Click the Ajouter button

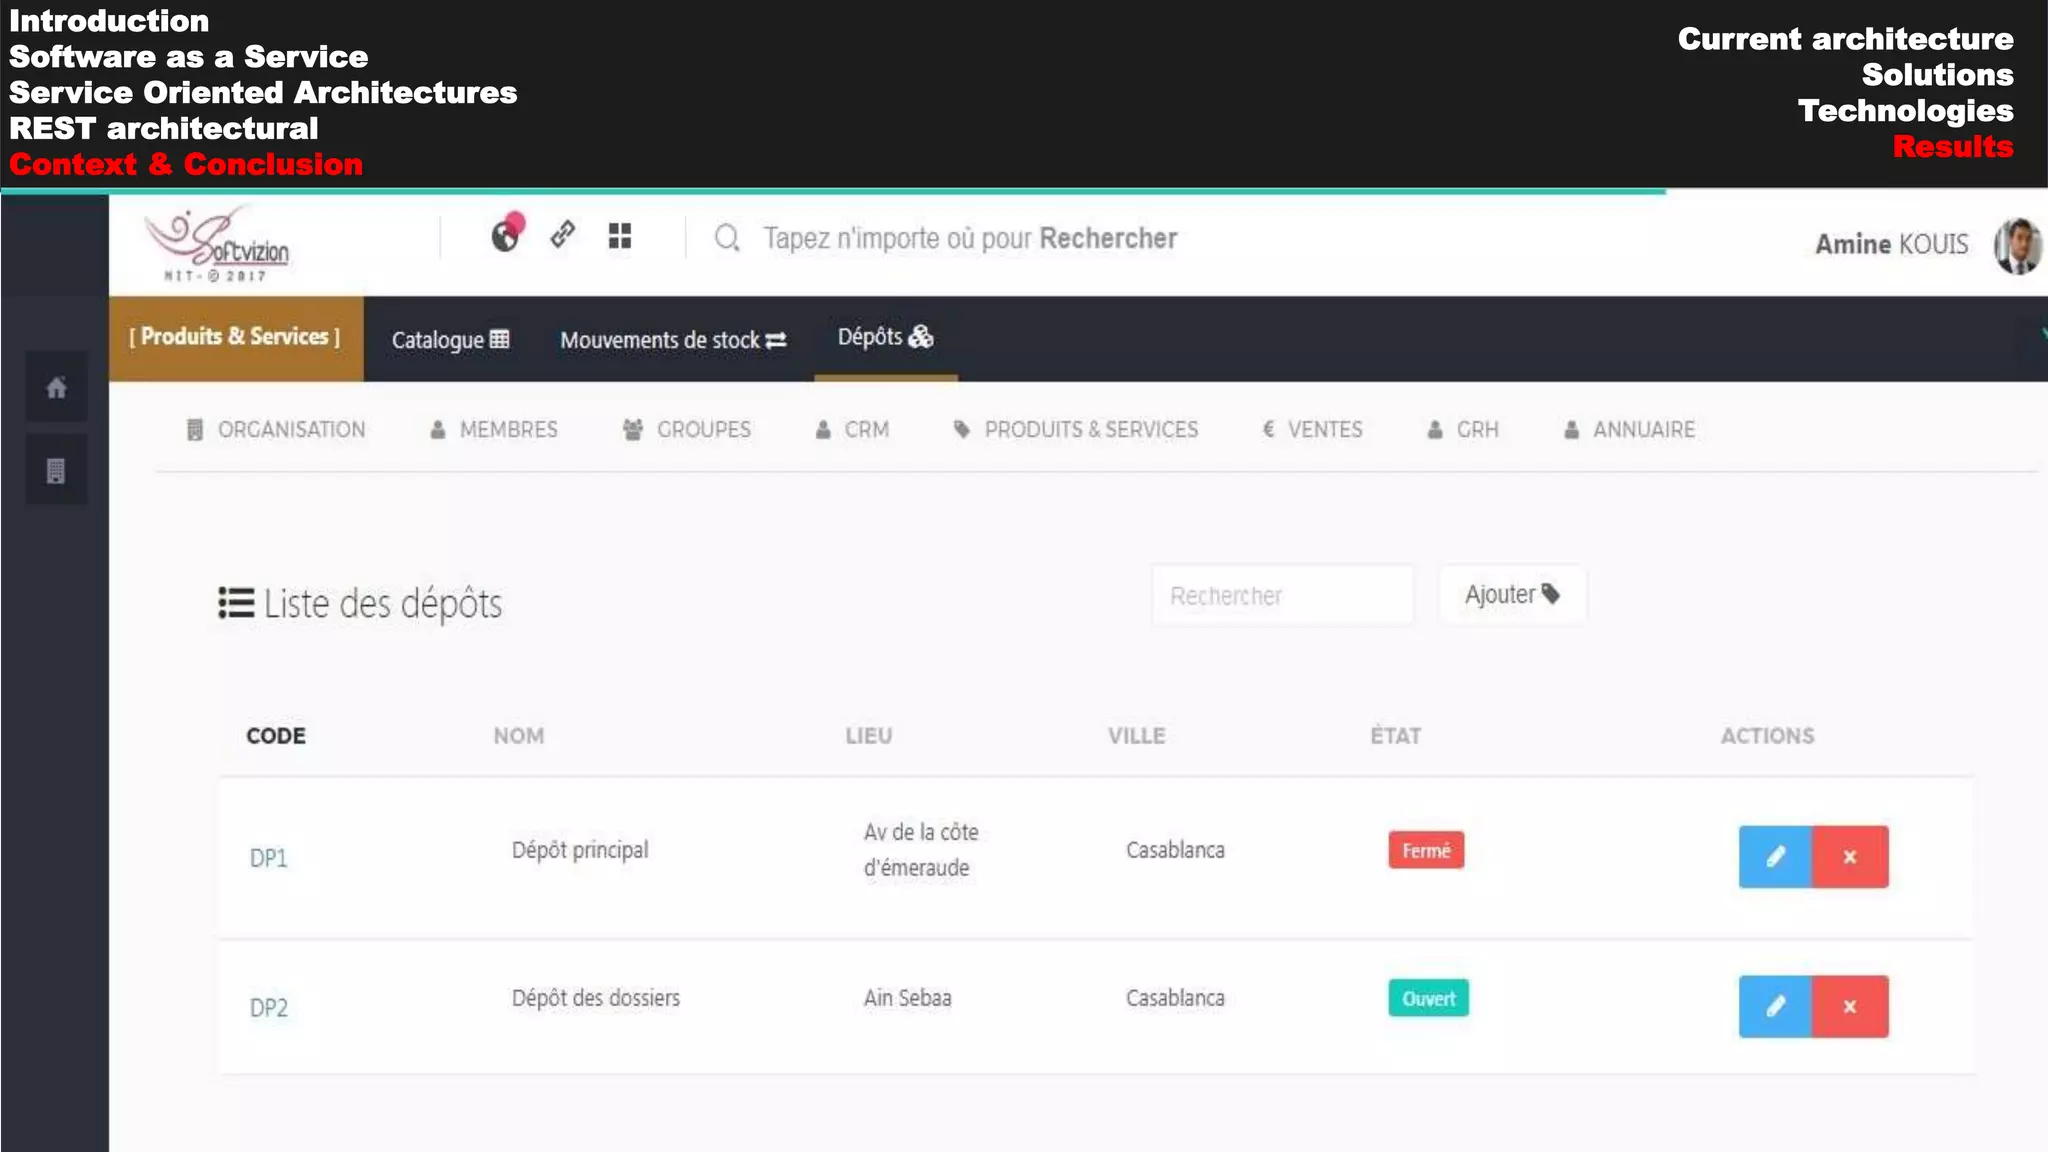click(x=1512, y=595)
